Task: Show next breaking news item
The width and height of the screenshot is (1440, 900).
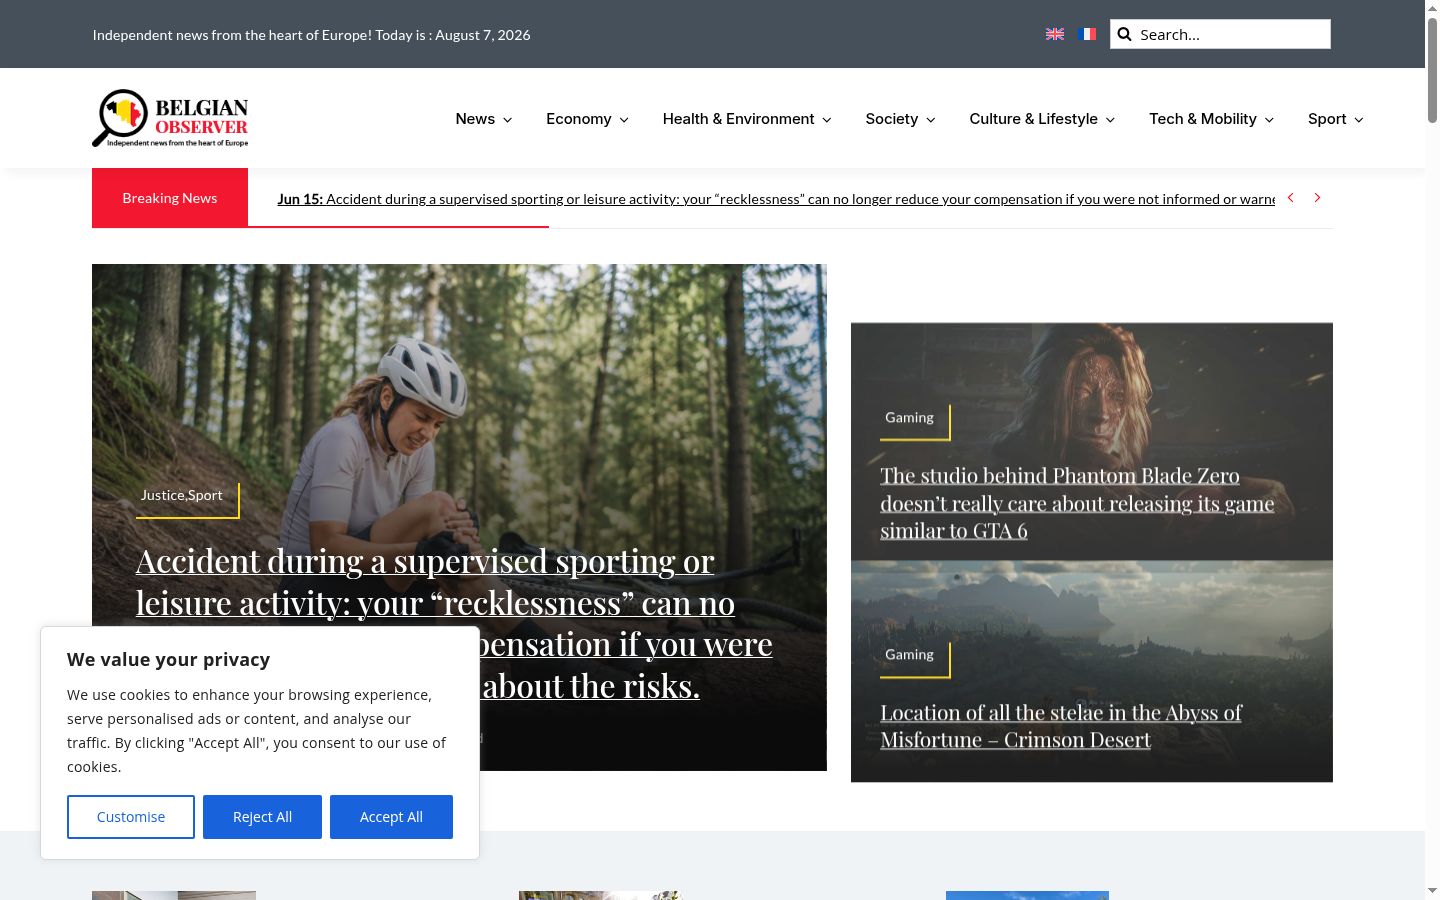Action: (x=1317, y=198)
